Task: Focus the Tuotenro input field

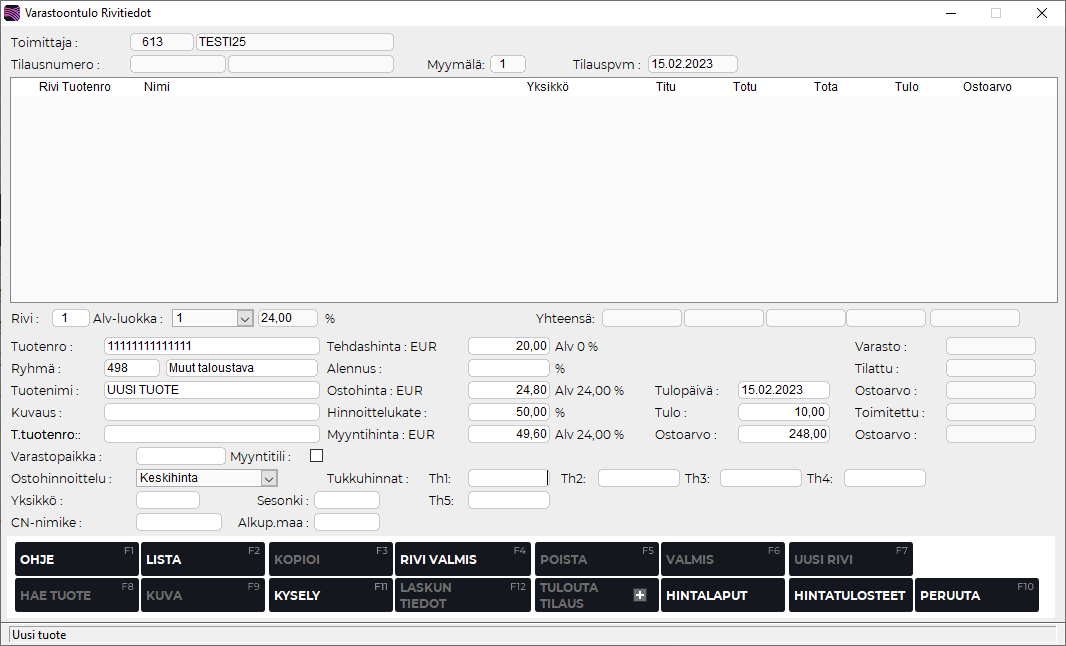Action: [210, 346]
